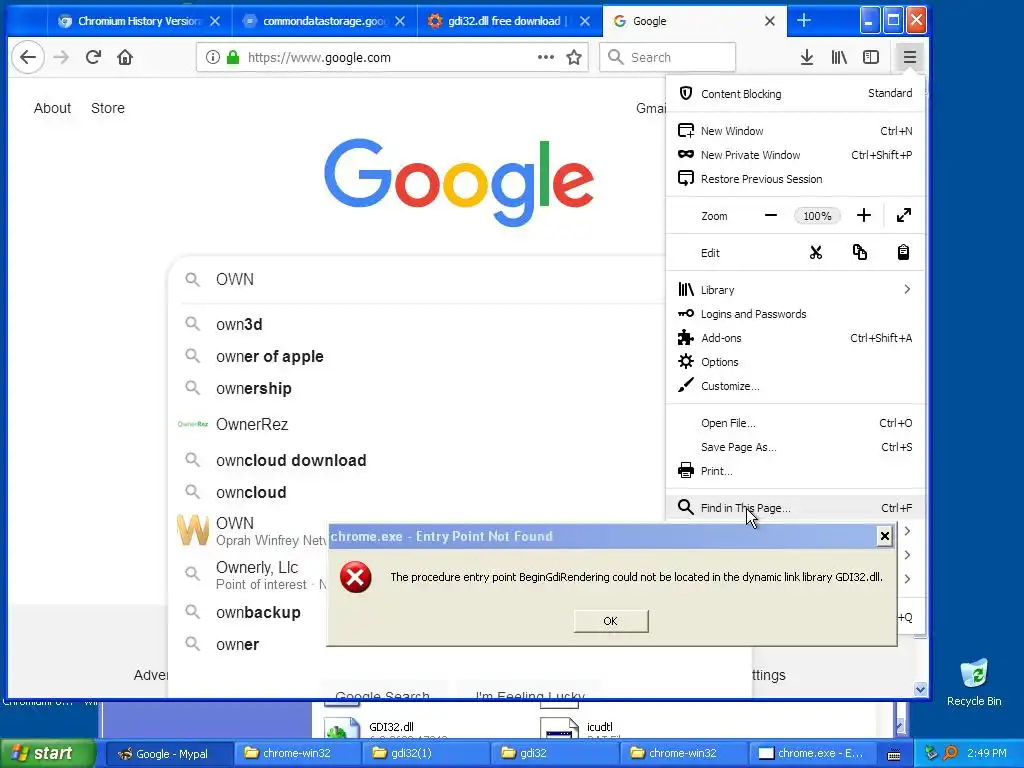
Task: Decrease zoom with the minus button
Action: 771,216
